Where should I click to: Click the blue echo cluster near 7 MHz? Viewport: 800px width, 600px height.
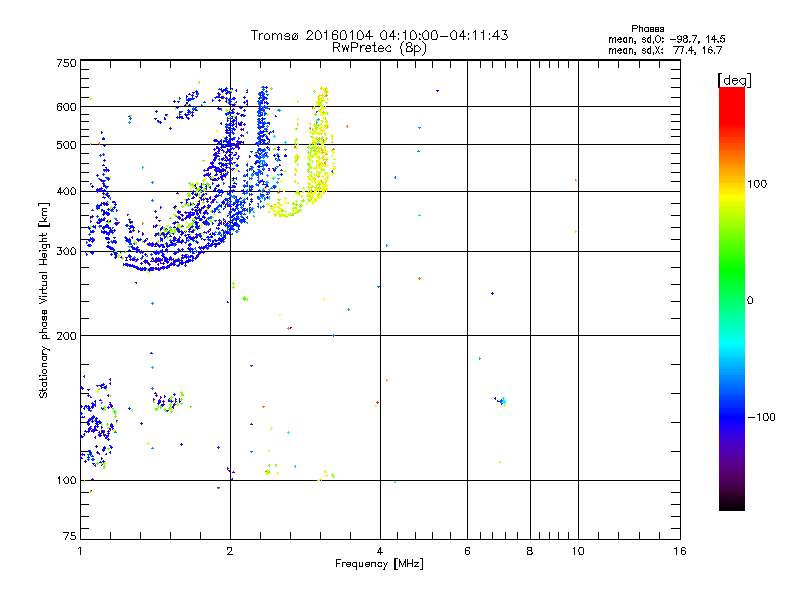pos(501,401)
